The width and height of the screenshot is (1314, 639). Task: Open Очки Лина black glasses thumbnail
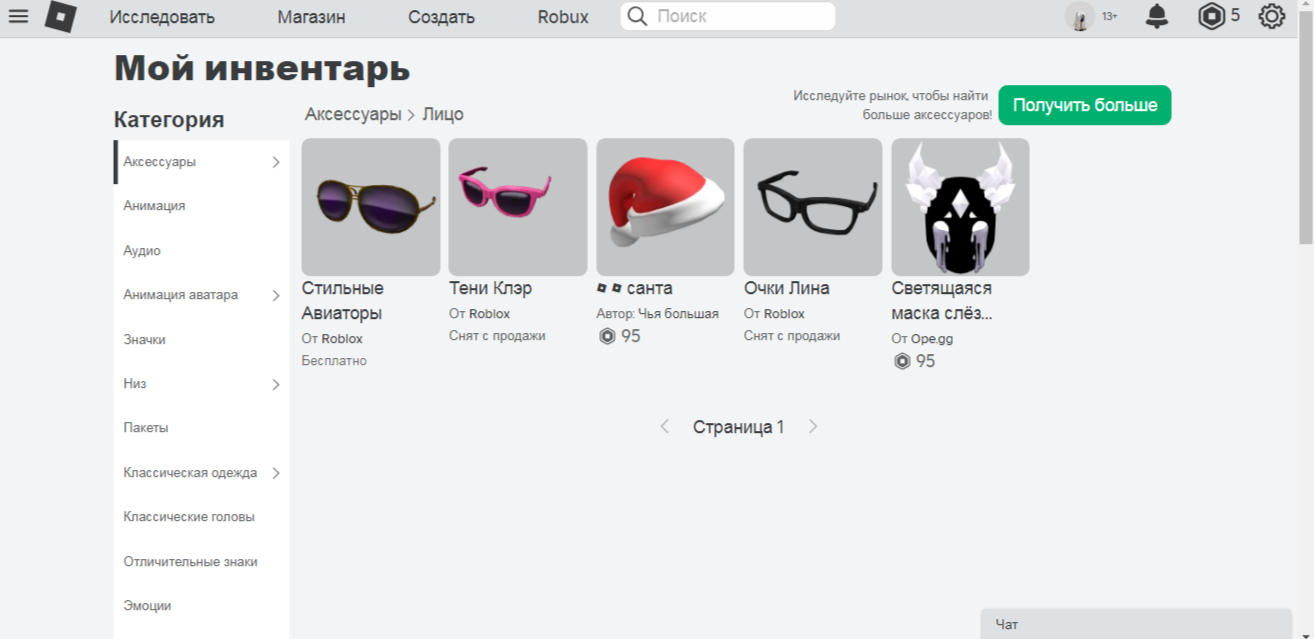[x=813, y=207]
